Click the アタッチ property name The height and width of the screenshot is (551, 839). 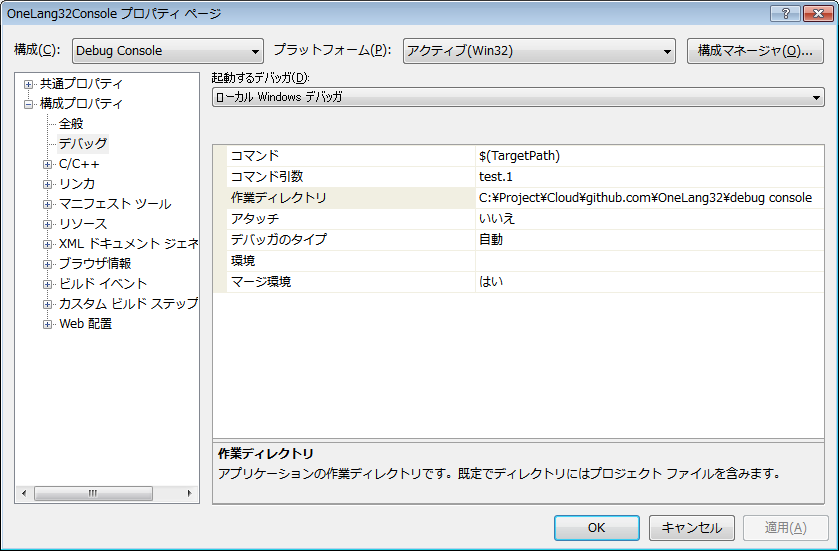[255, 219]
